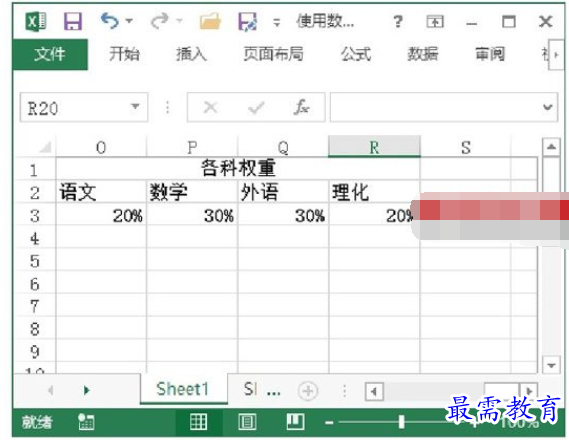The height and width of the screenshot is (440, 569).
Task: Select the row 1 header
Action: pyautogui.click(x=34, y=170)
